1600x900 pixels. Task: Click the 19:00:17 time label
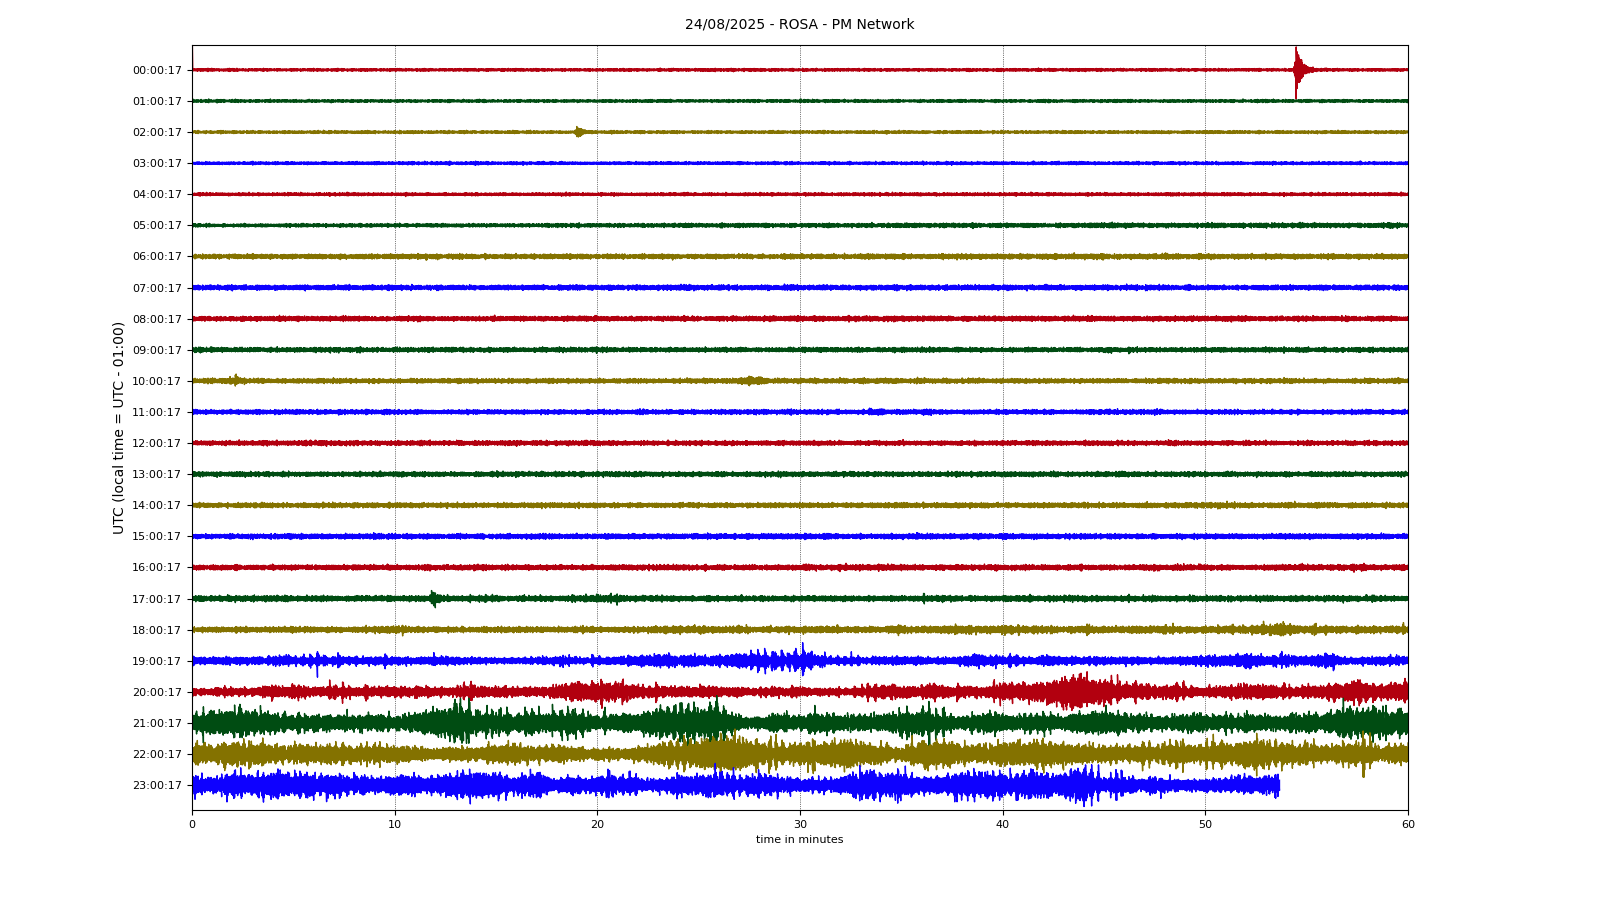(x=157, y=661)
